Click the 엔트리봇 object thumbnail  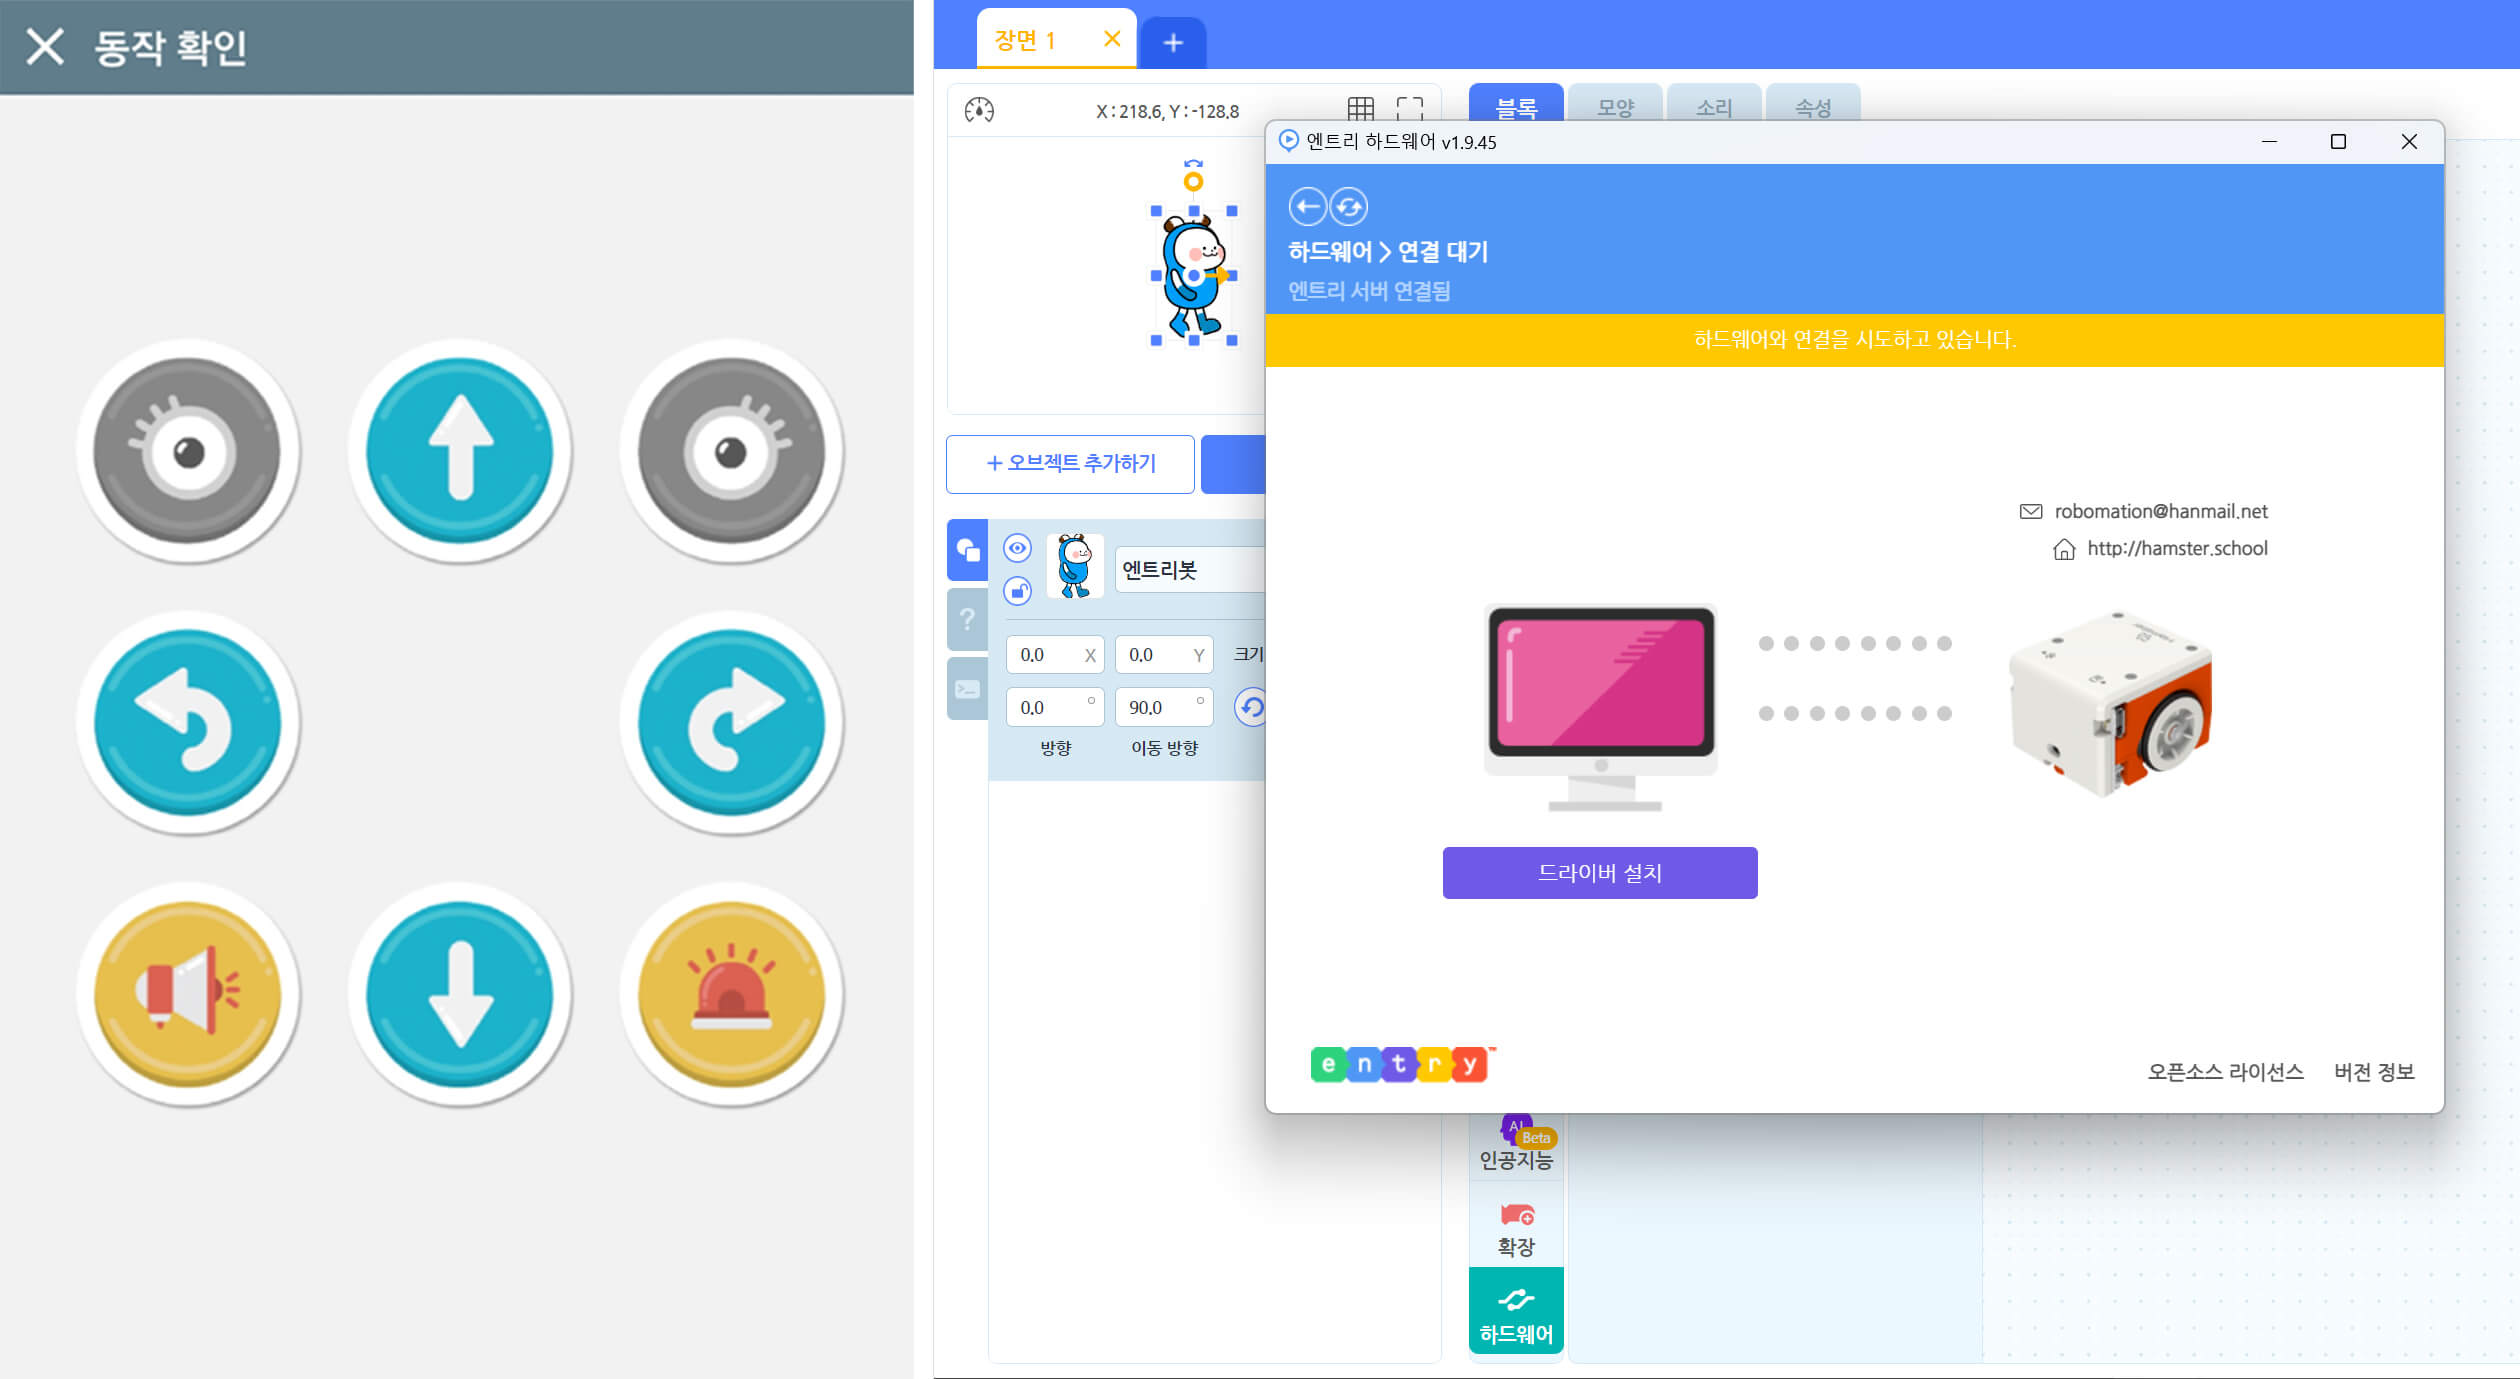(1075, 566)
